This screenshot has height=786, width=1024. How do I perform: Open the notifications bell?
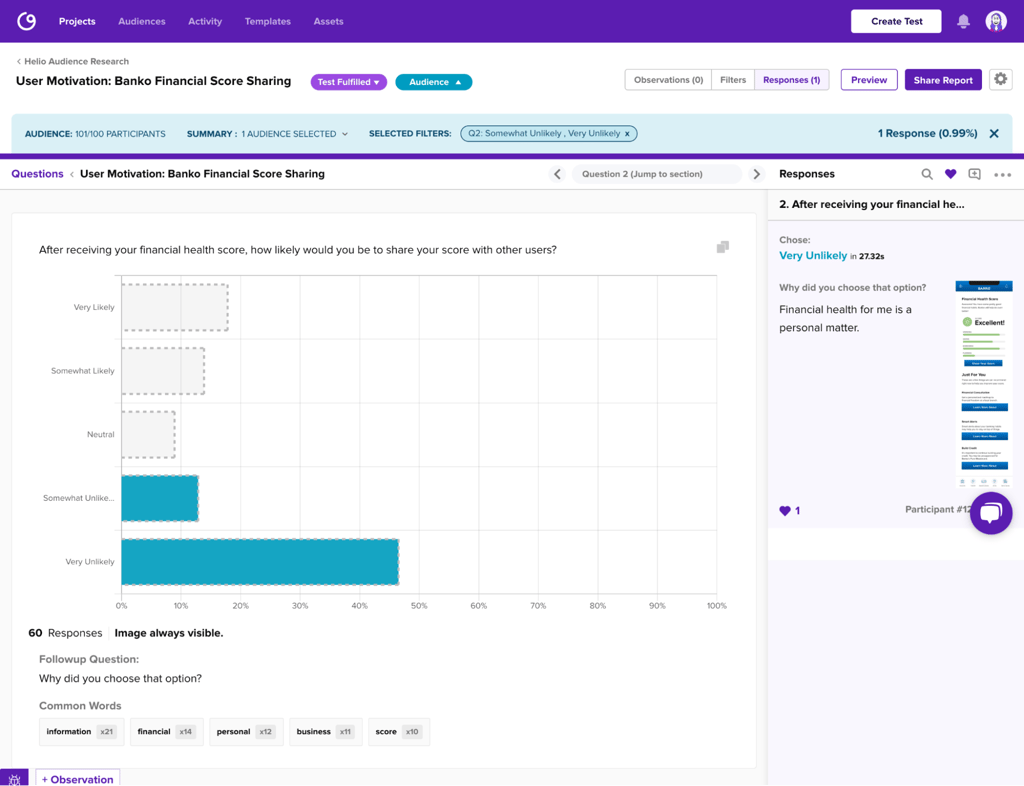[x=963, y=22]
